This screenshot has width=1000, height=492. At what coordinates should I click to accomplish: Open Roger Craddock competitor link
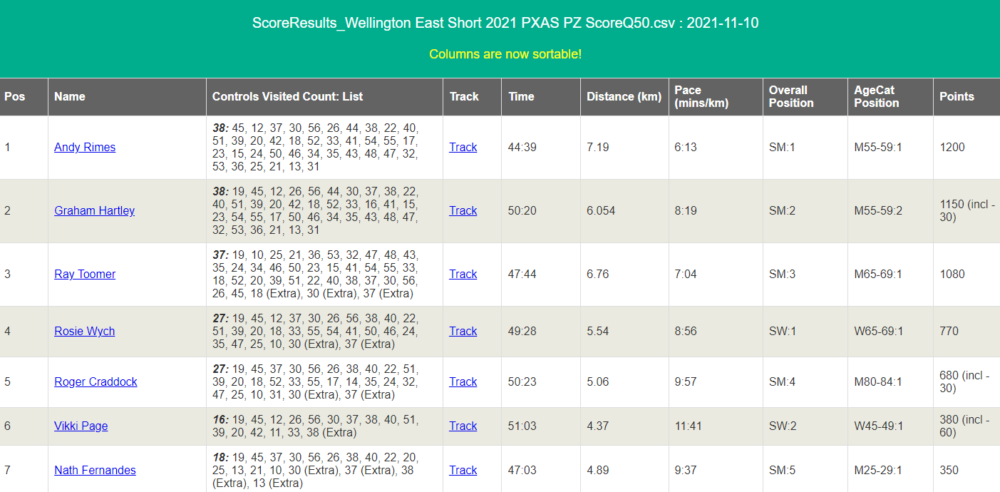96,382
